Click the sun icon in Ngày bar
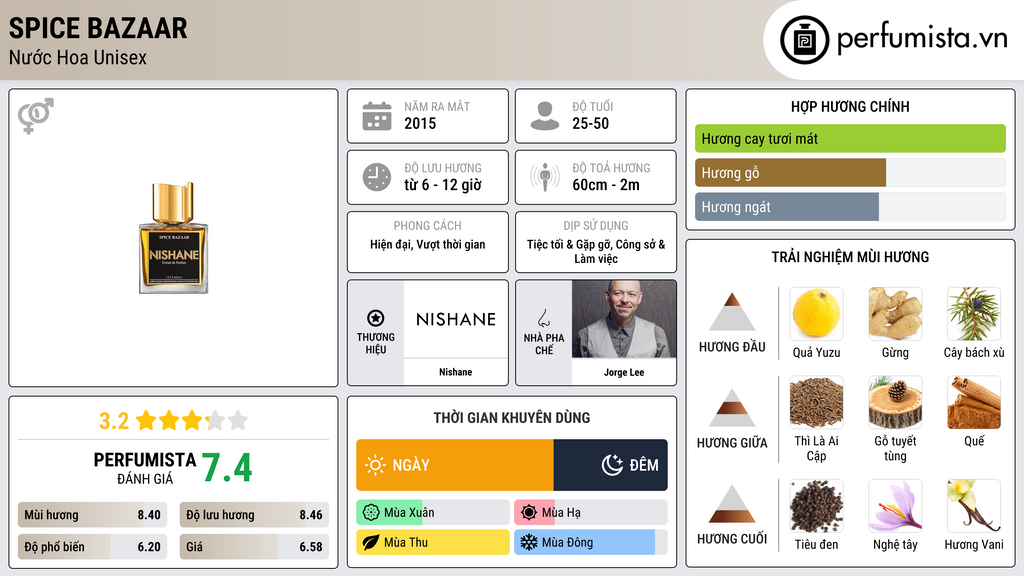This screenshot has width=1024, height=576. pyautogui.click(x=376, y=465)
